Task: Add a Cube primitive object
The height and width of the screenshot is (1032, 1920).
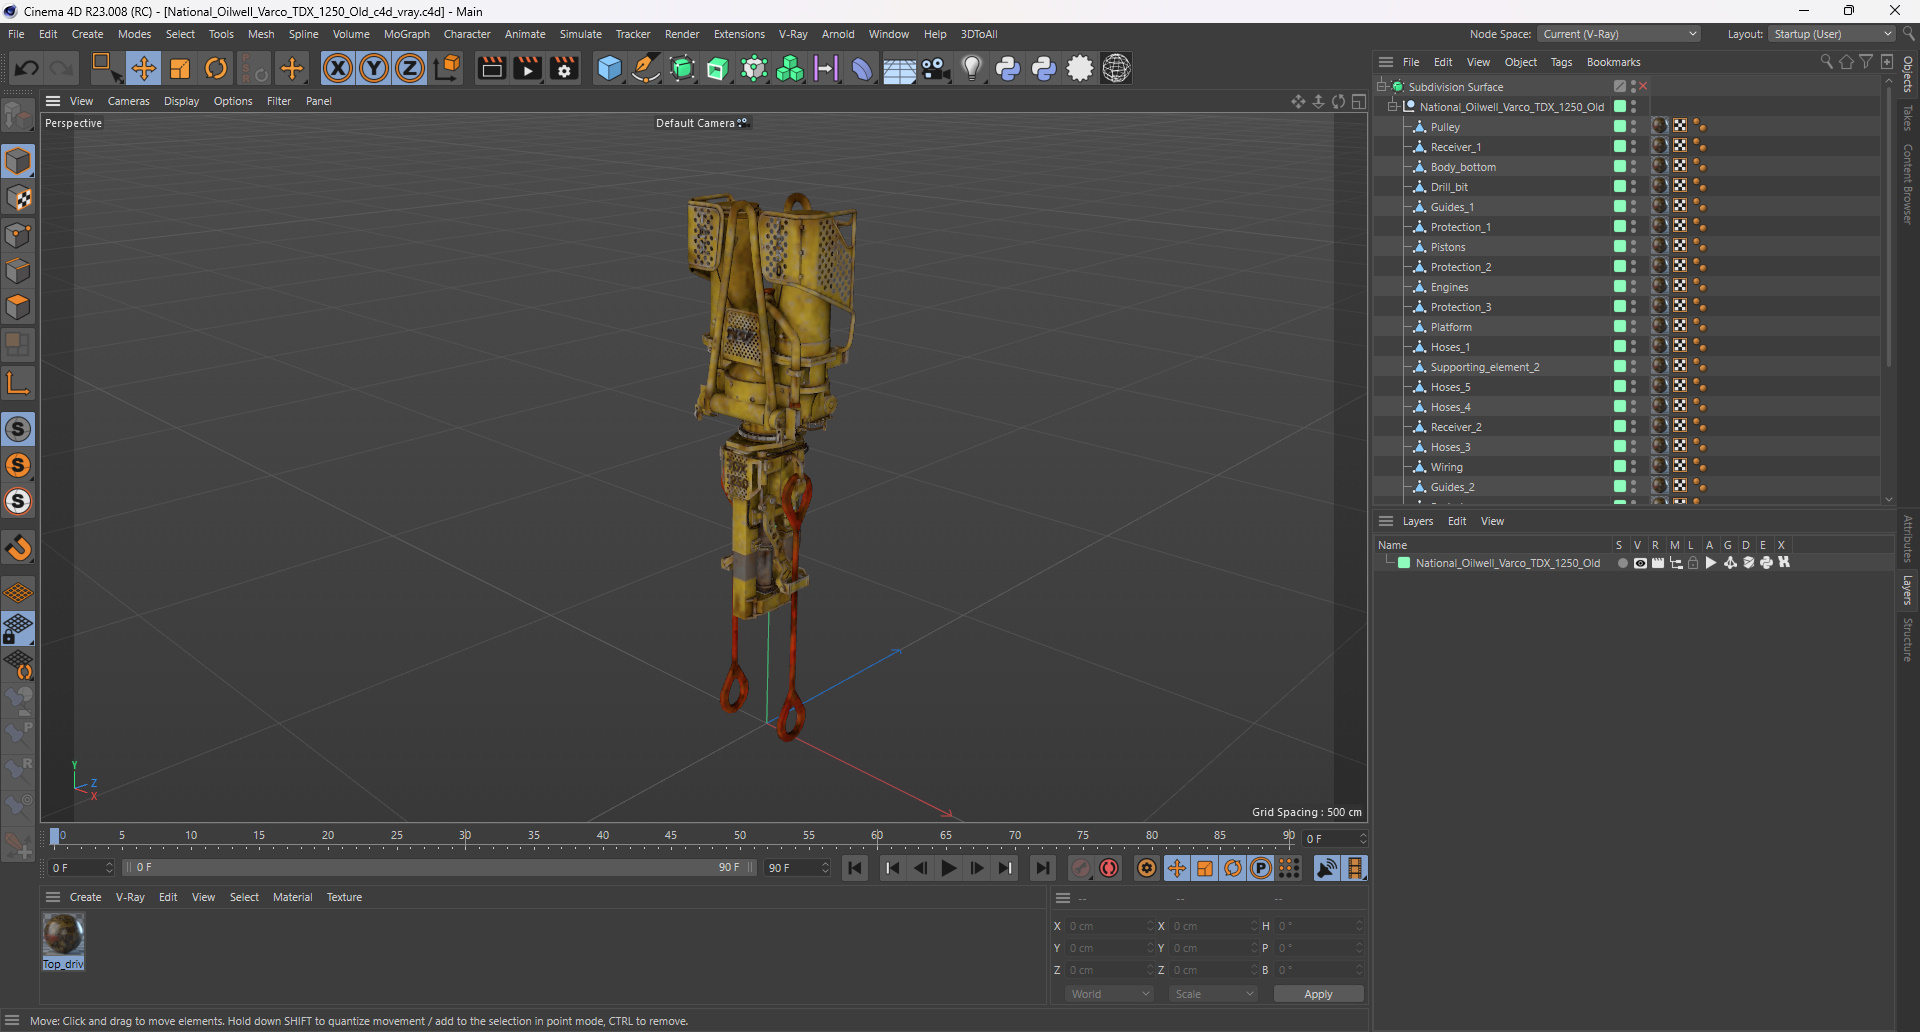Action: pyautogui.click(x=609, y=68)
